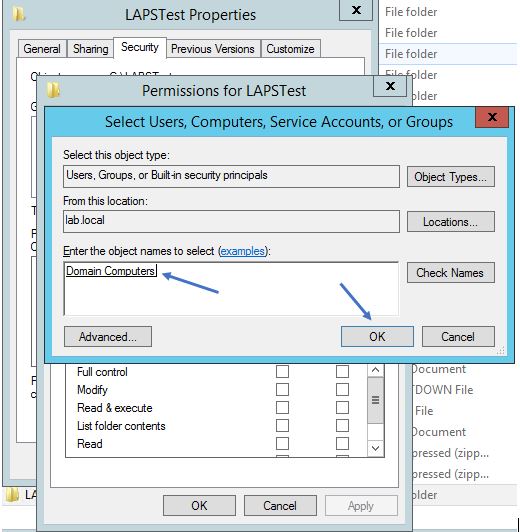
Task: Select the first File folder row in Explorer
Action: 448,12
